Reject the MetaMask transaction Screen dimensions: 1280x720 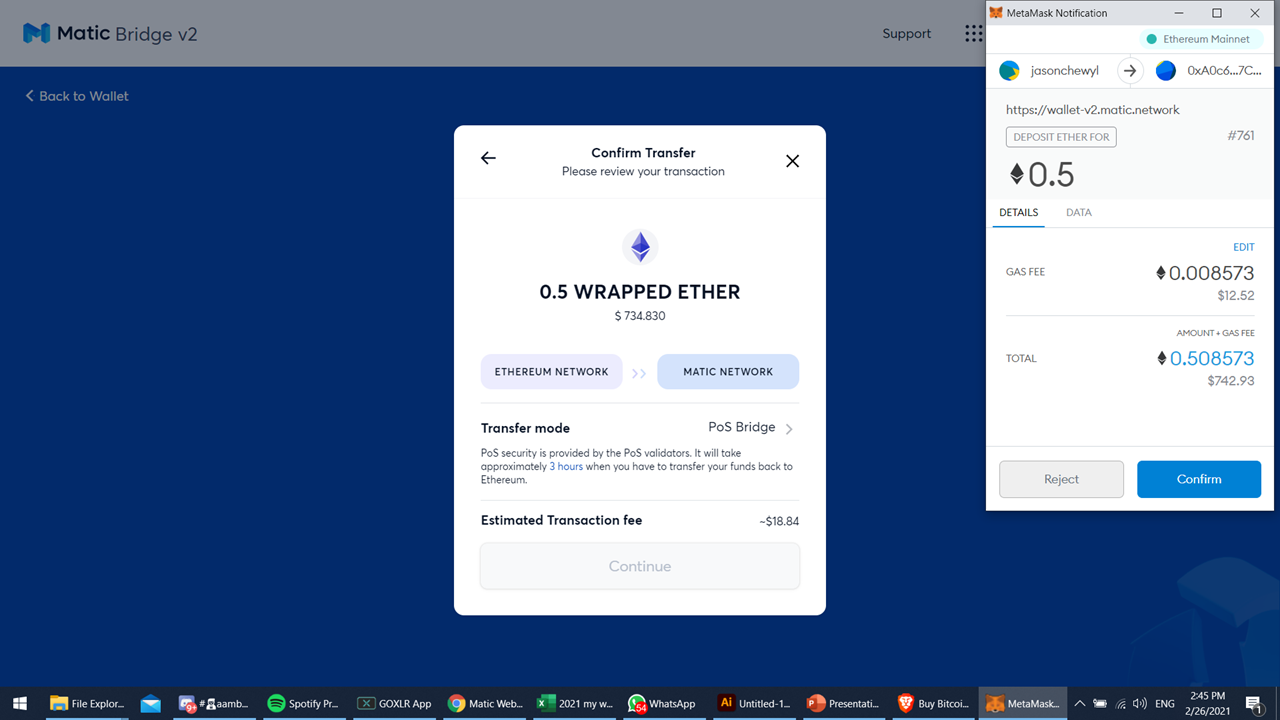(1061, 479)
